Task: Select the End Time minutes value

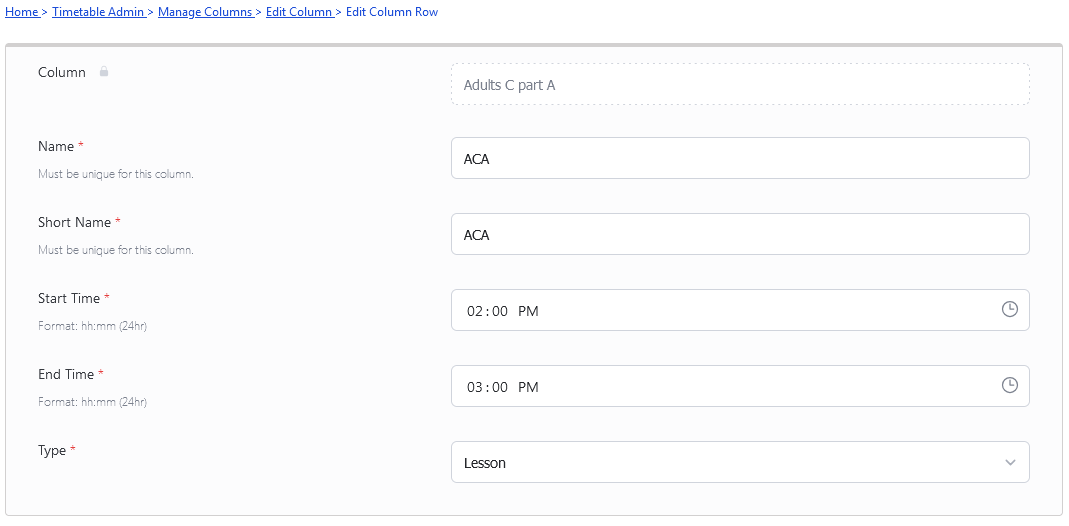Action: 500,387
